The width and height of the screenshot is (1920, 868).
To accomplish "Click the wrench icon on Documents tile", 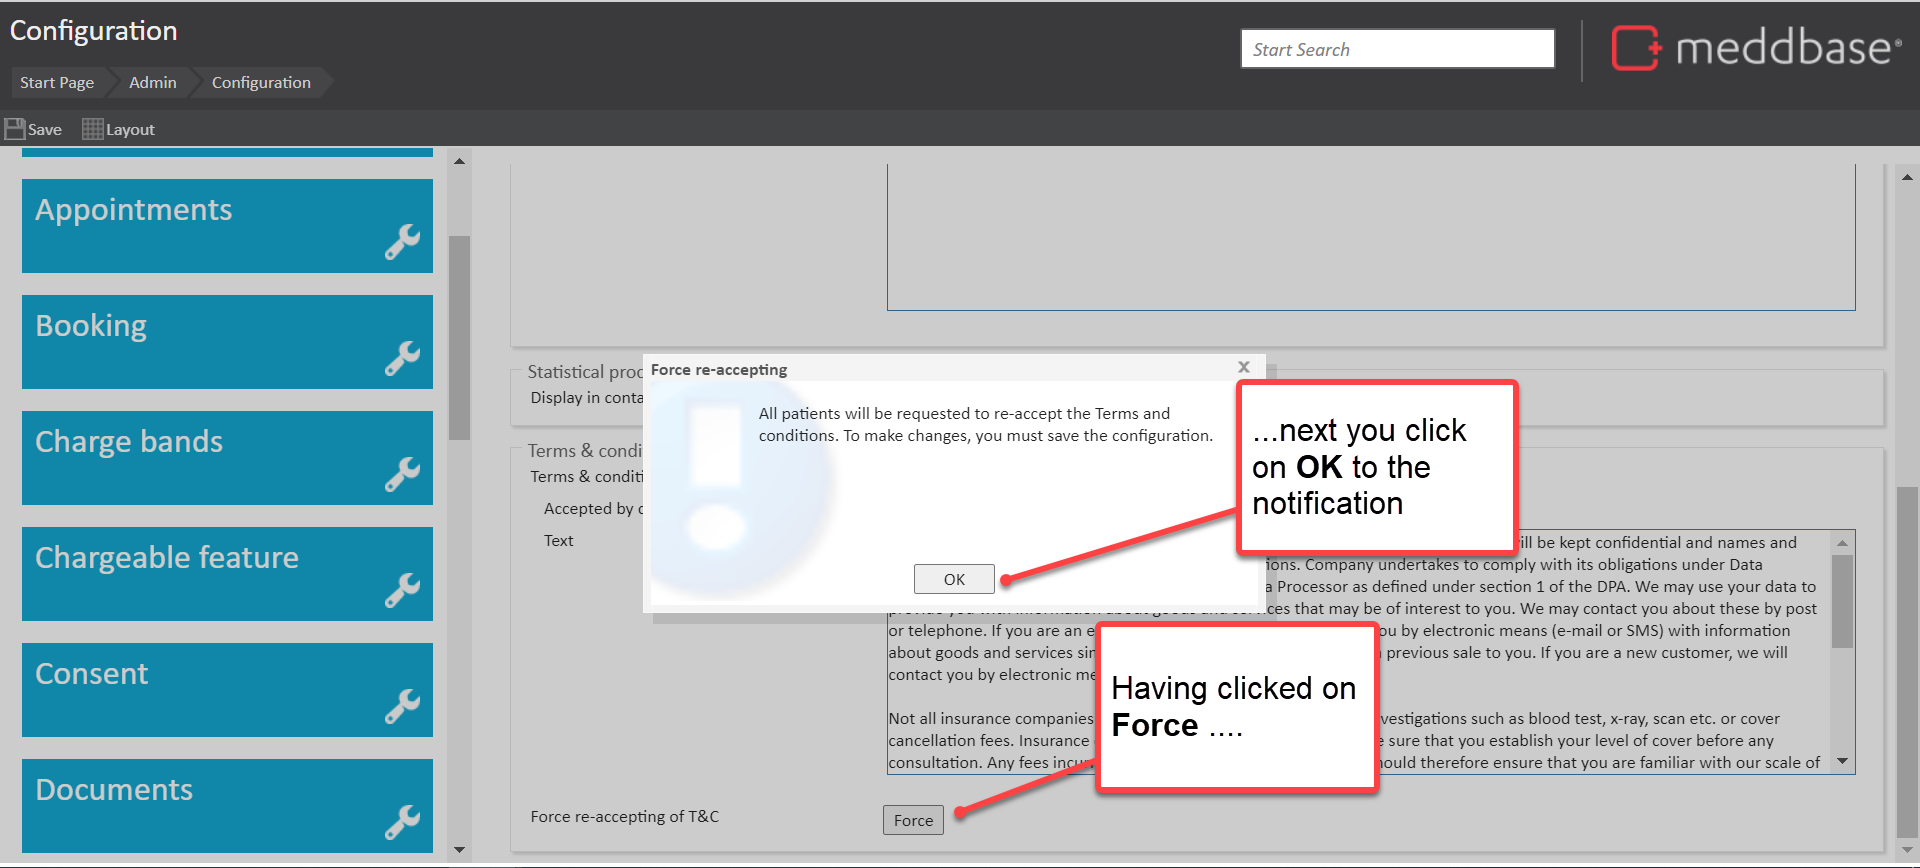I will point(402,822).
